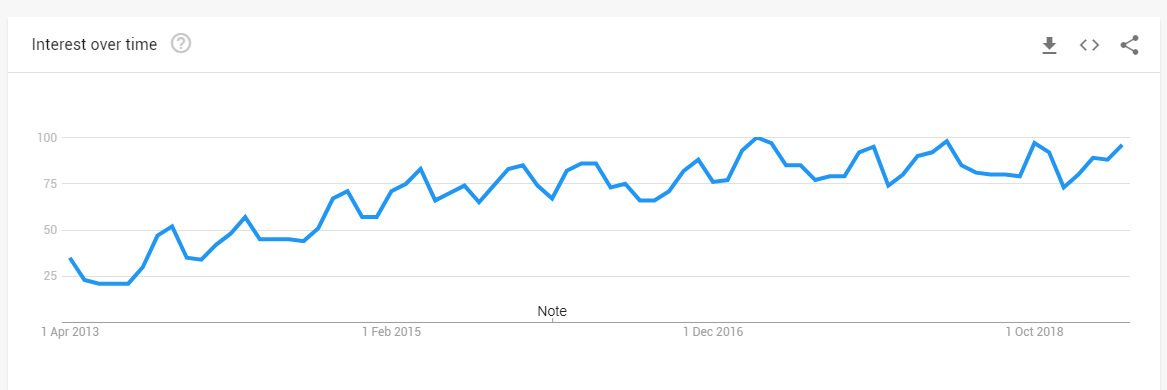1167x390 pixels.
Task: Click the line's highest peak touching 100
Action: [x=756, y=138]
